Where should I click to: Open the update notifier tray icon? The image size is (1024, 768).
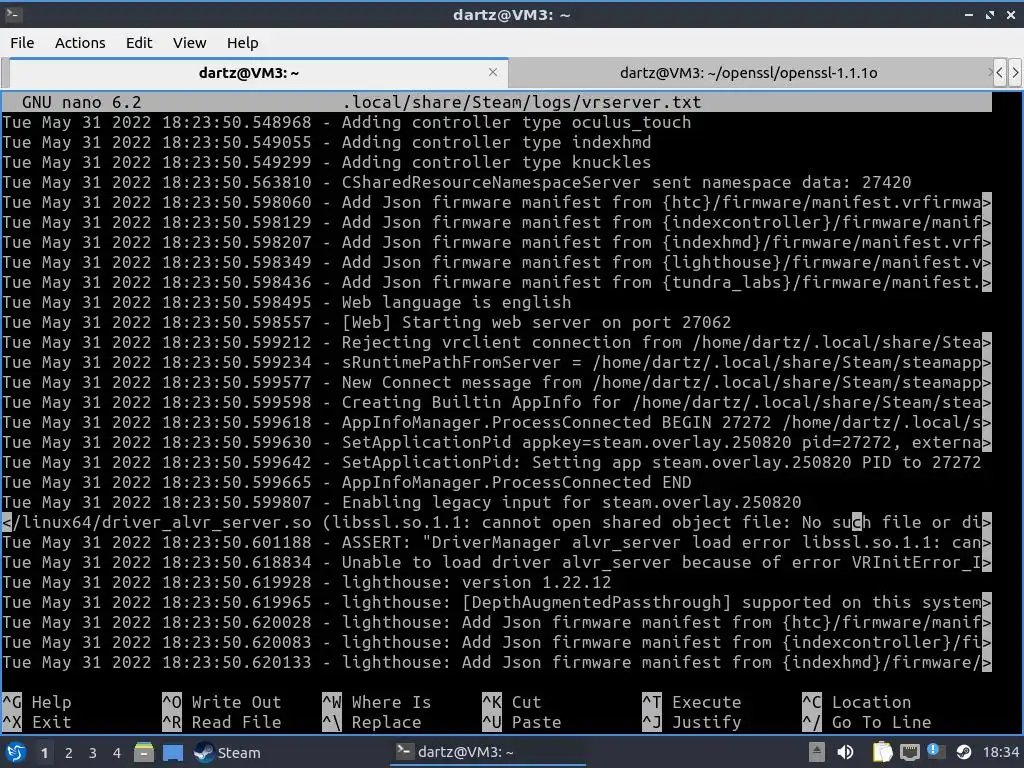934,751
